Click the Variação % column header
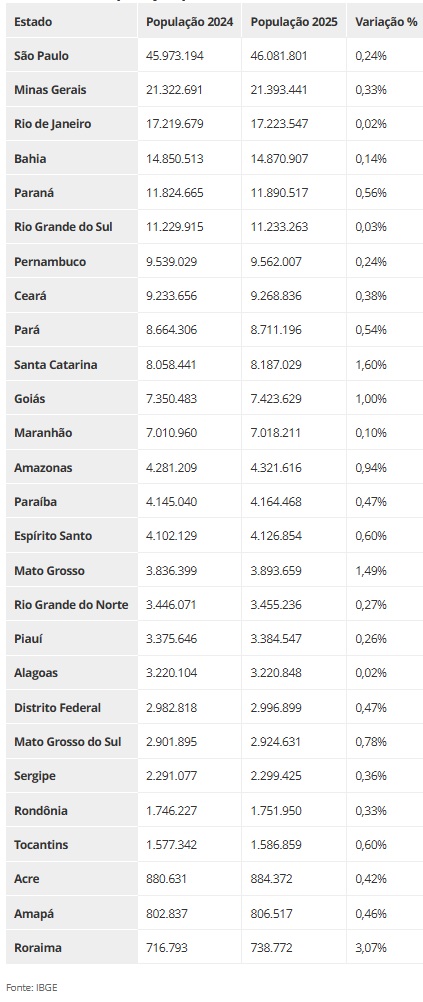Viewport: 423px width, 1002px height. pos(386,22)
